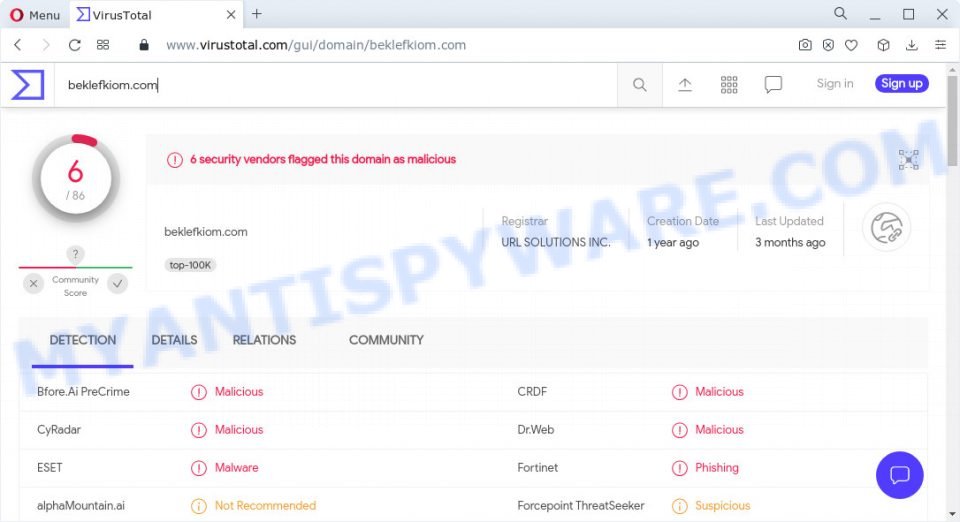Take a snapshot with camera icon
The height and width of the screenshot is (522, 960).
tap(805, 45)
